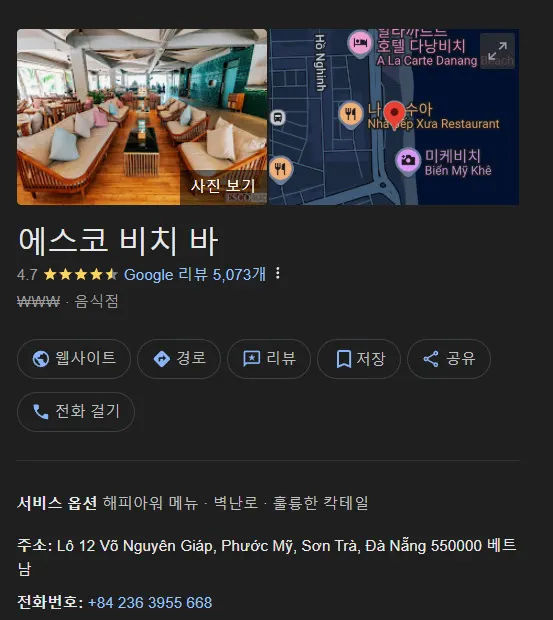Open the 사진 보기 photo viewer

coord(223,186)
